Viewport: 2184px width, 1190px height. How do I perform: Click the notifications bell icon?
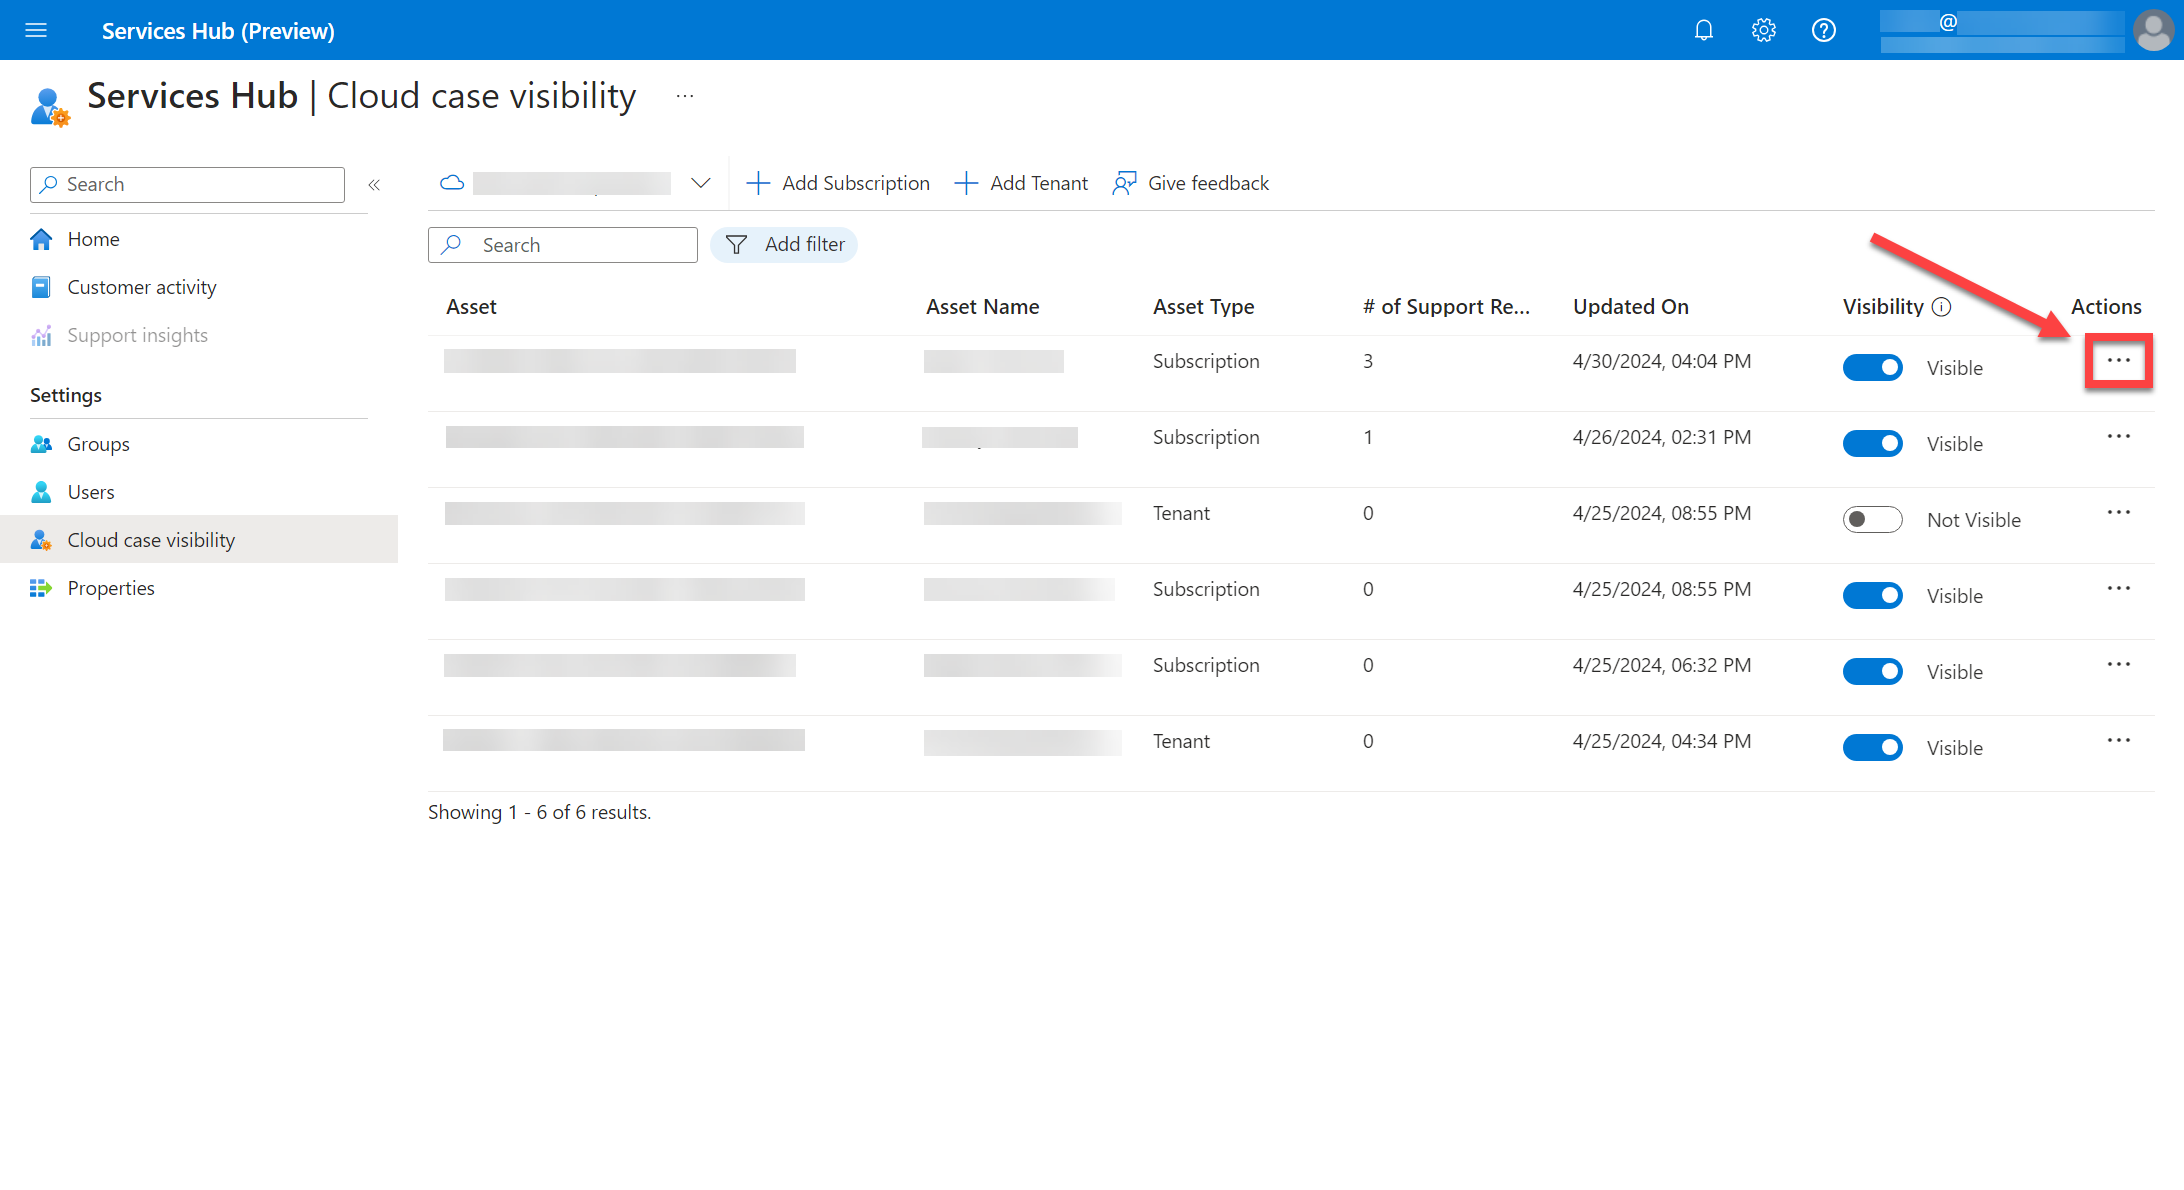click(1702, 31)
